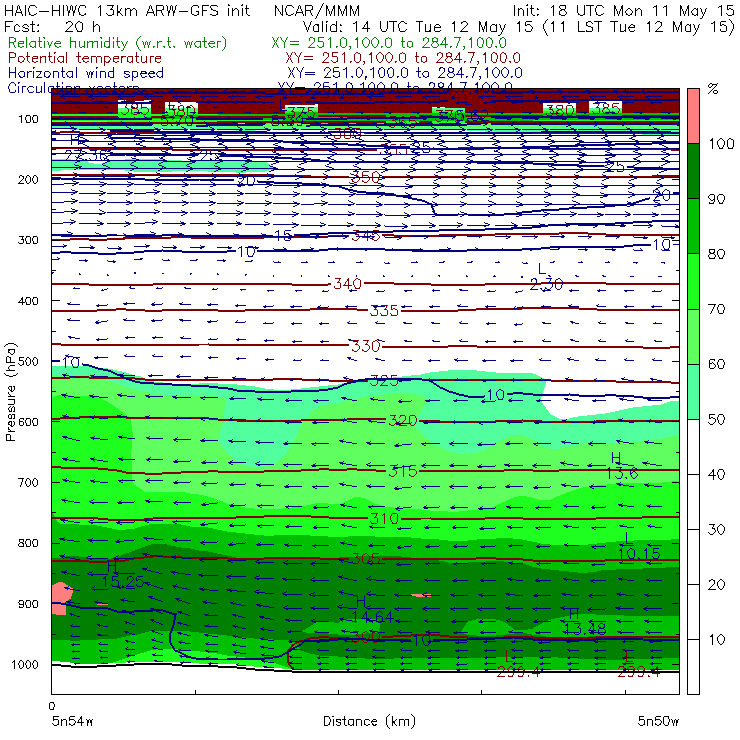This screenshot has width=740, height=740.
Task: Click the 300 hPa pressure axis label
Action: tap(28, 240)
